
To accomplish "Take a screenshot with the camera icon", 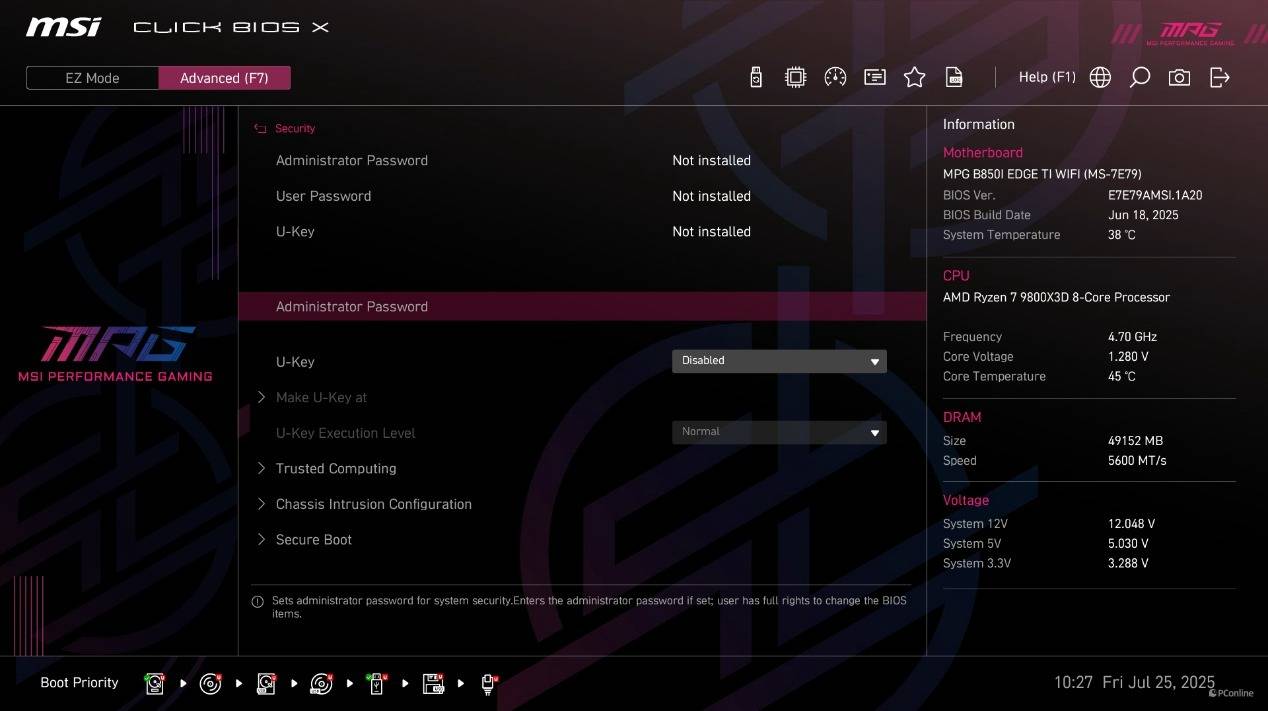I will 1179,78.
